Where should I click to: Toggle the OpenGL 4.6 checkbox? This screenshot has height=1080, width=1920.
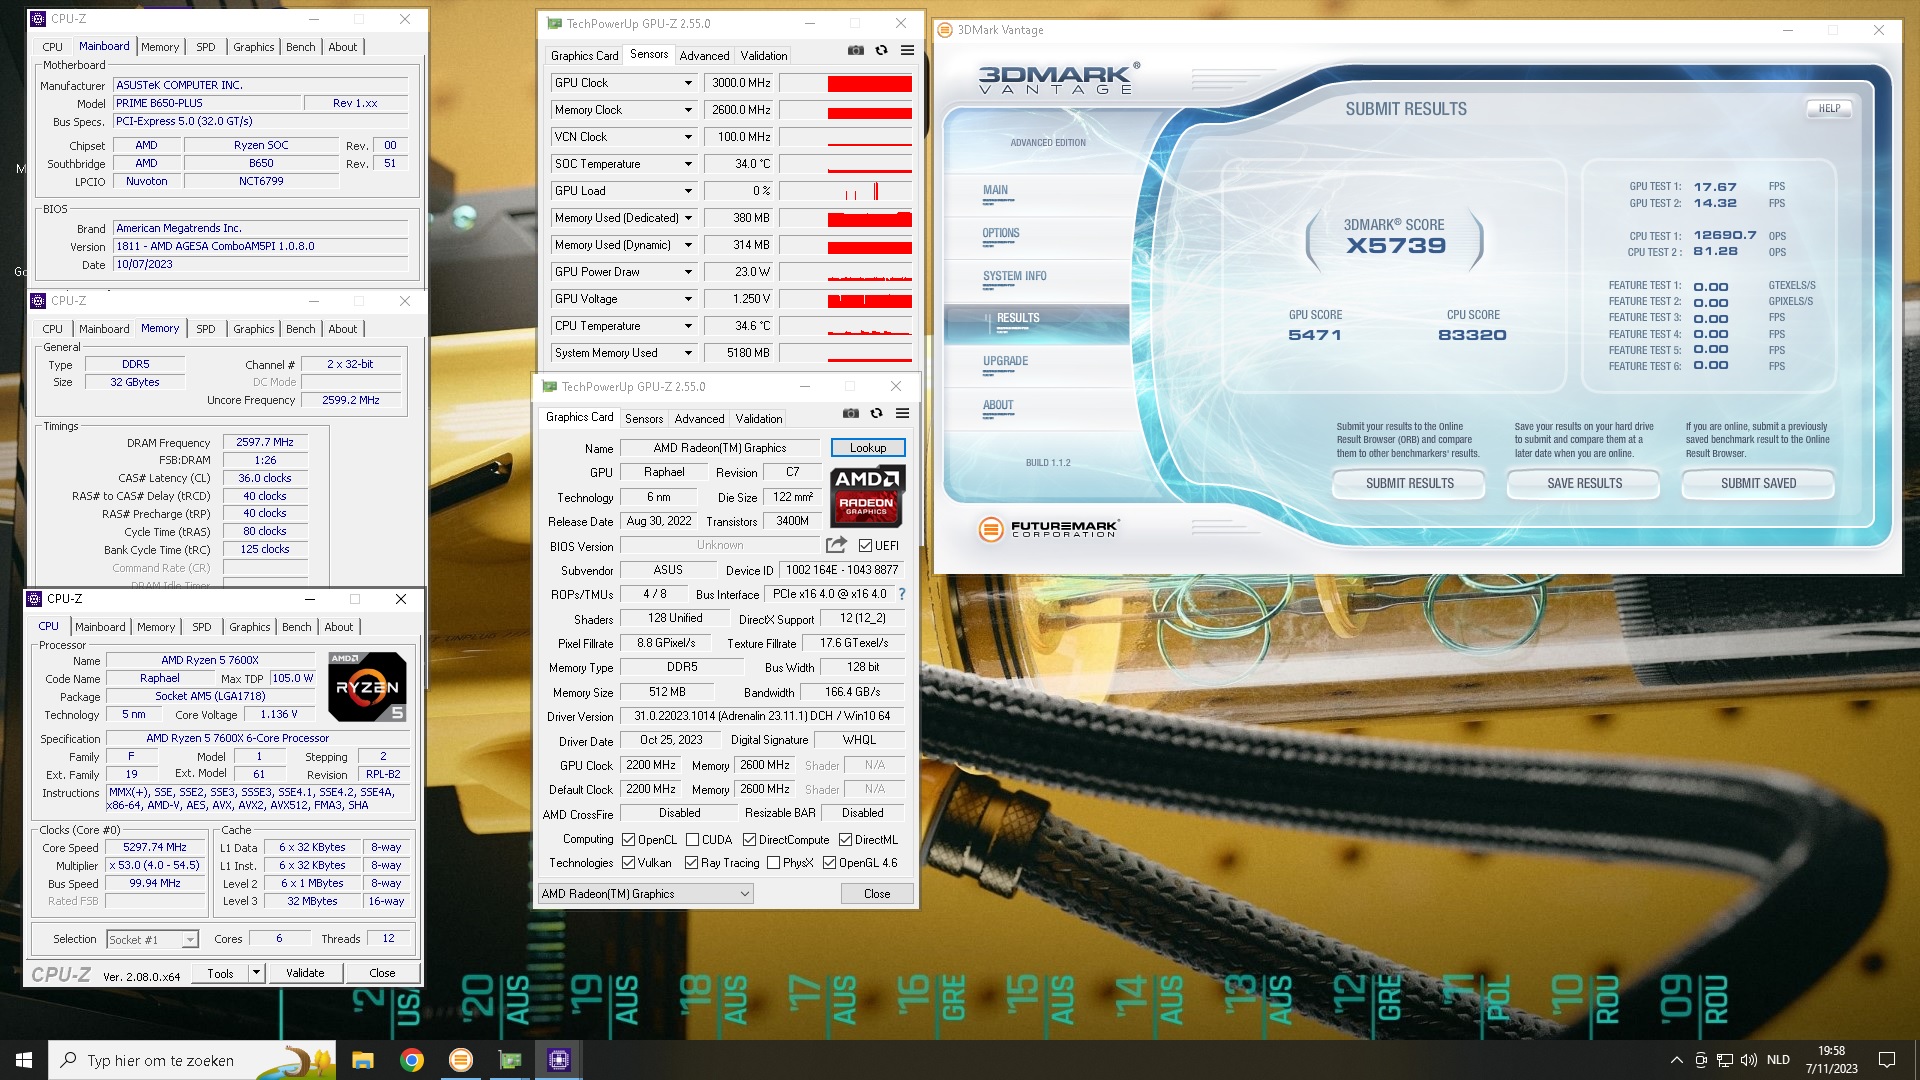pos(829,863)
